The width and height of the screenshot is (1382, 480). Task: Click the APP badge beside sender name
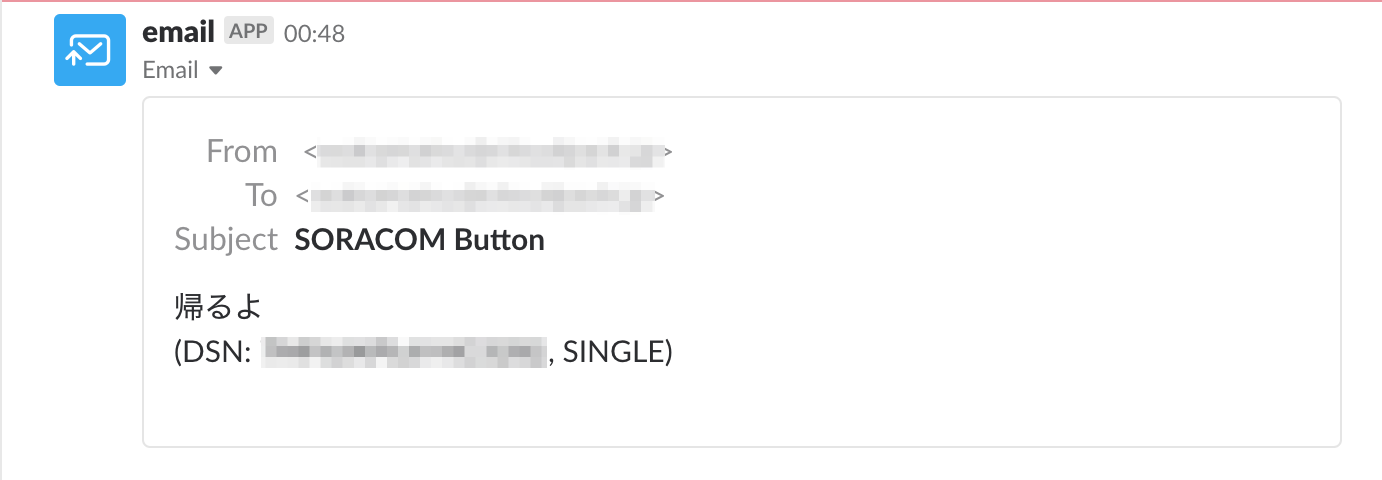click(x=248, y=32)
